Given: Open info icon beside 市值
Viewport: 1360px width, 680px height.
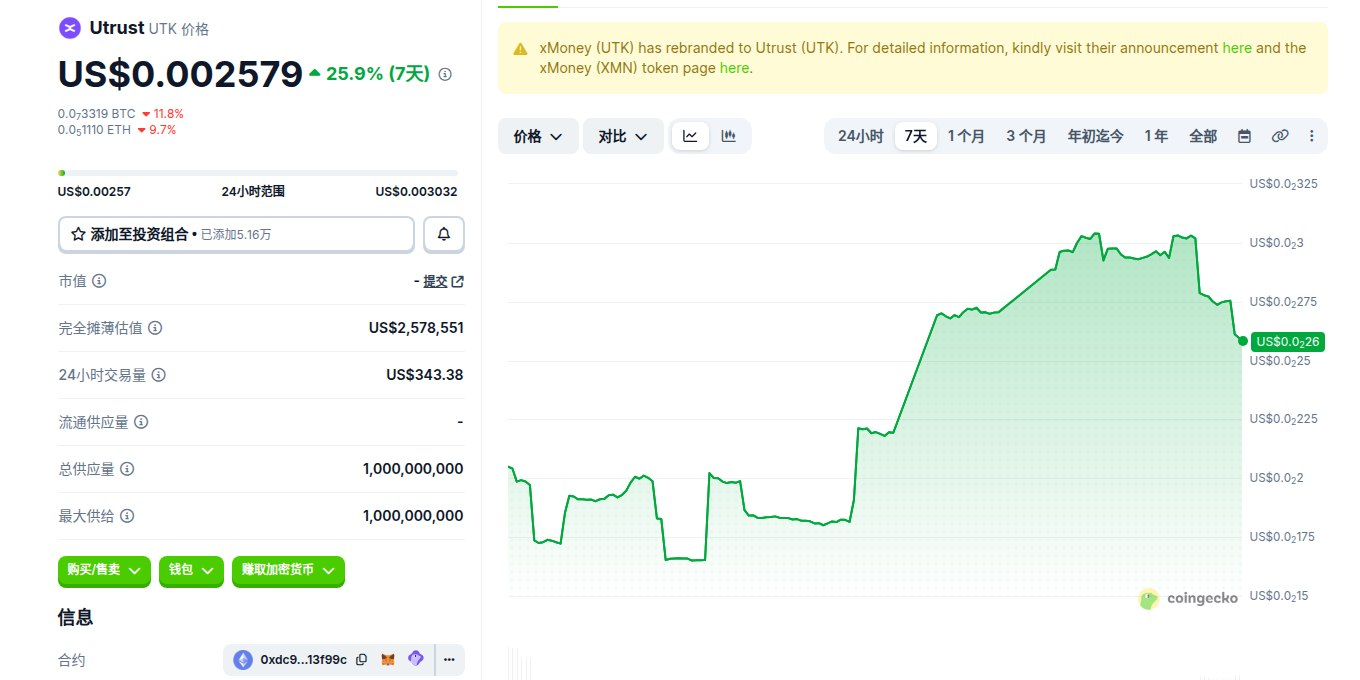Looking at the screenshot, I should point(99,281).
